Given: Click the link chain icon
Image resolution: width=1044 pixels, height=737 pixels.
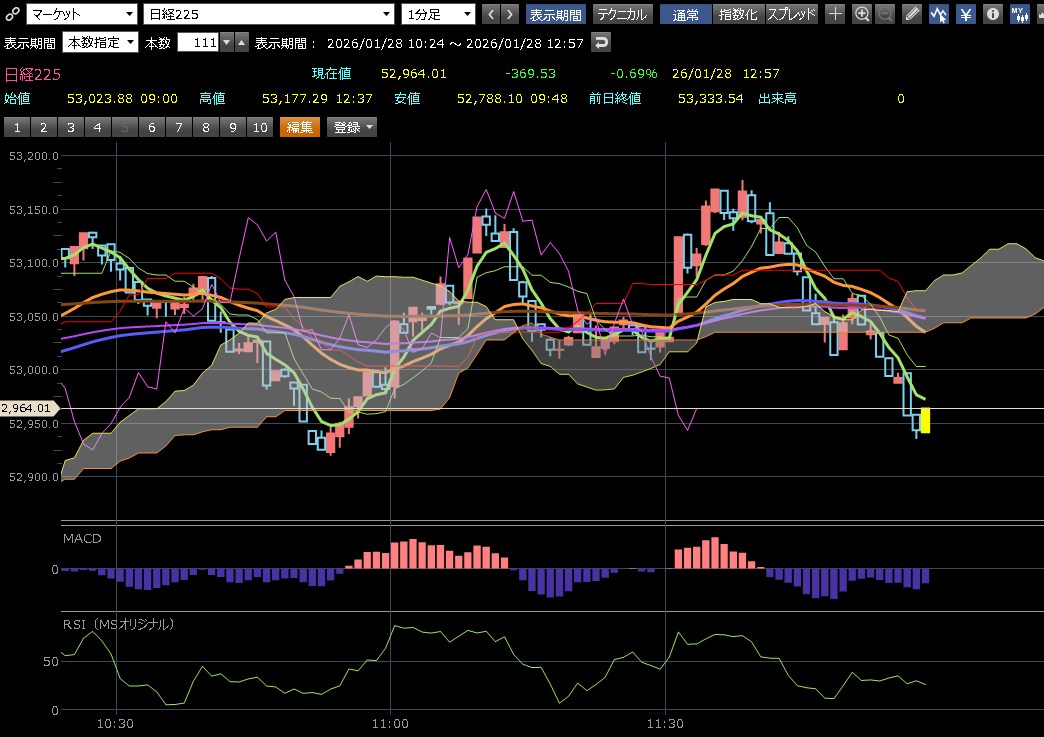Looking at the screenshot, I should (12, 14).
